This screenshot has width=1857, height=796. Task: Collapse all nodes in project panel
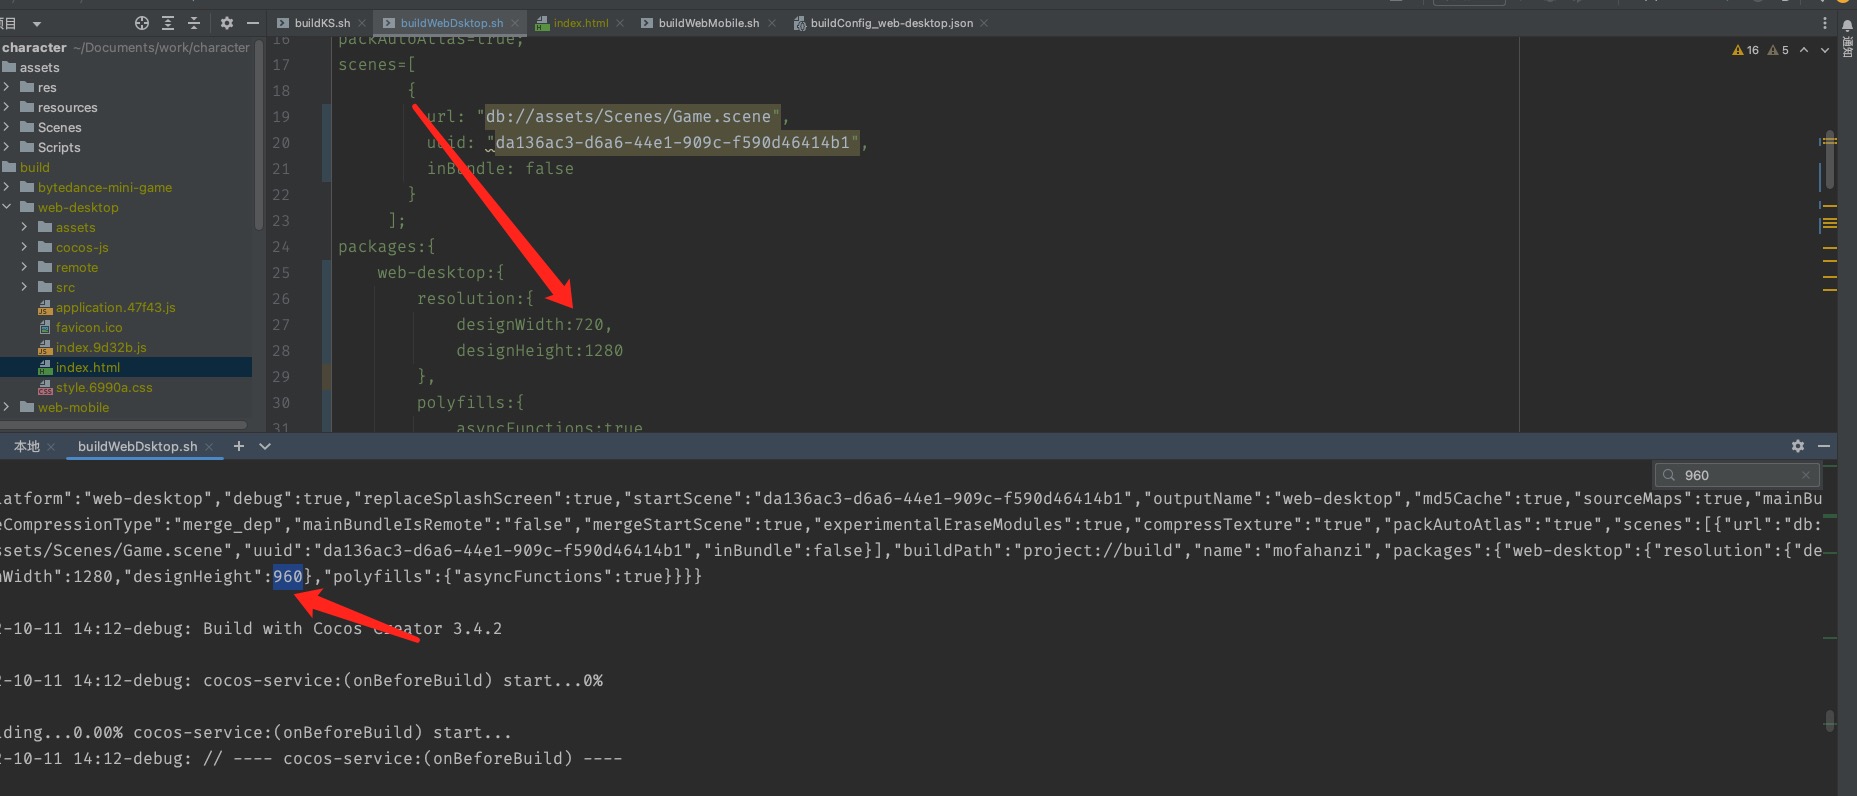pos(194,23)
